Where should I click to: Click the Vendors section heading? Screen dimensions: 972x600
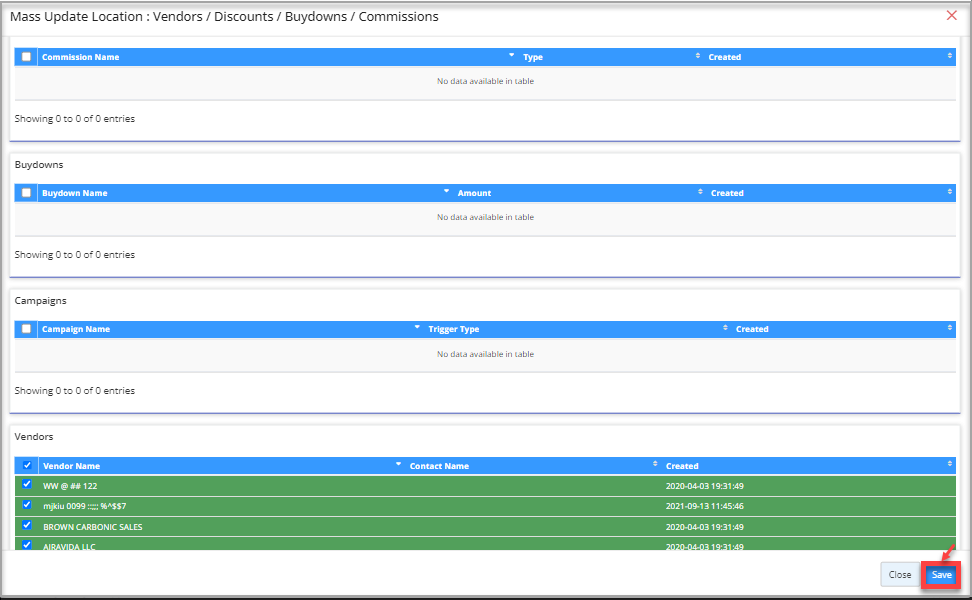[34, 437]
